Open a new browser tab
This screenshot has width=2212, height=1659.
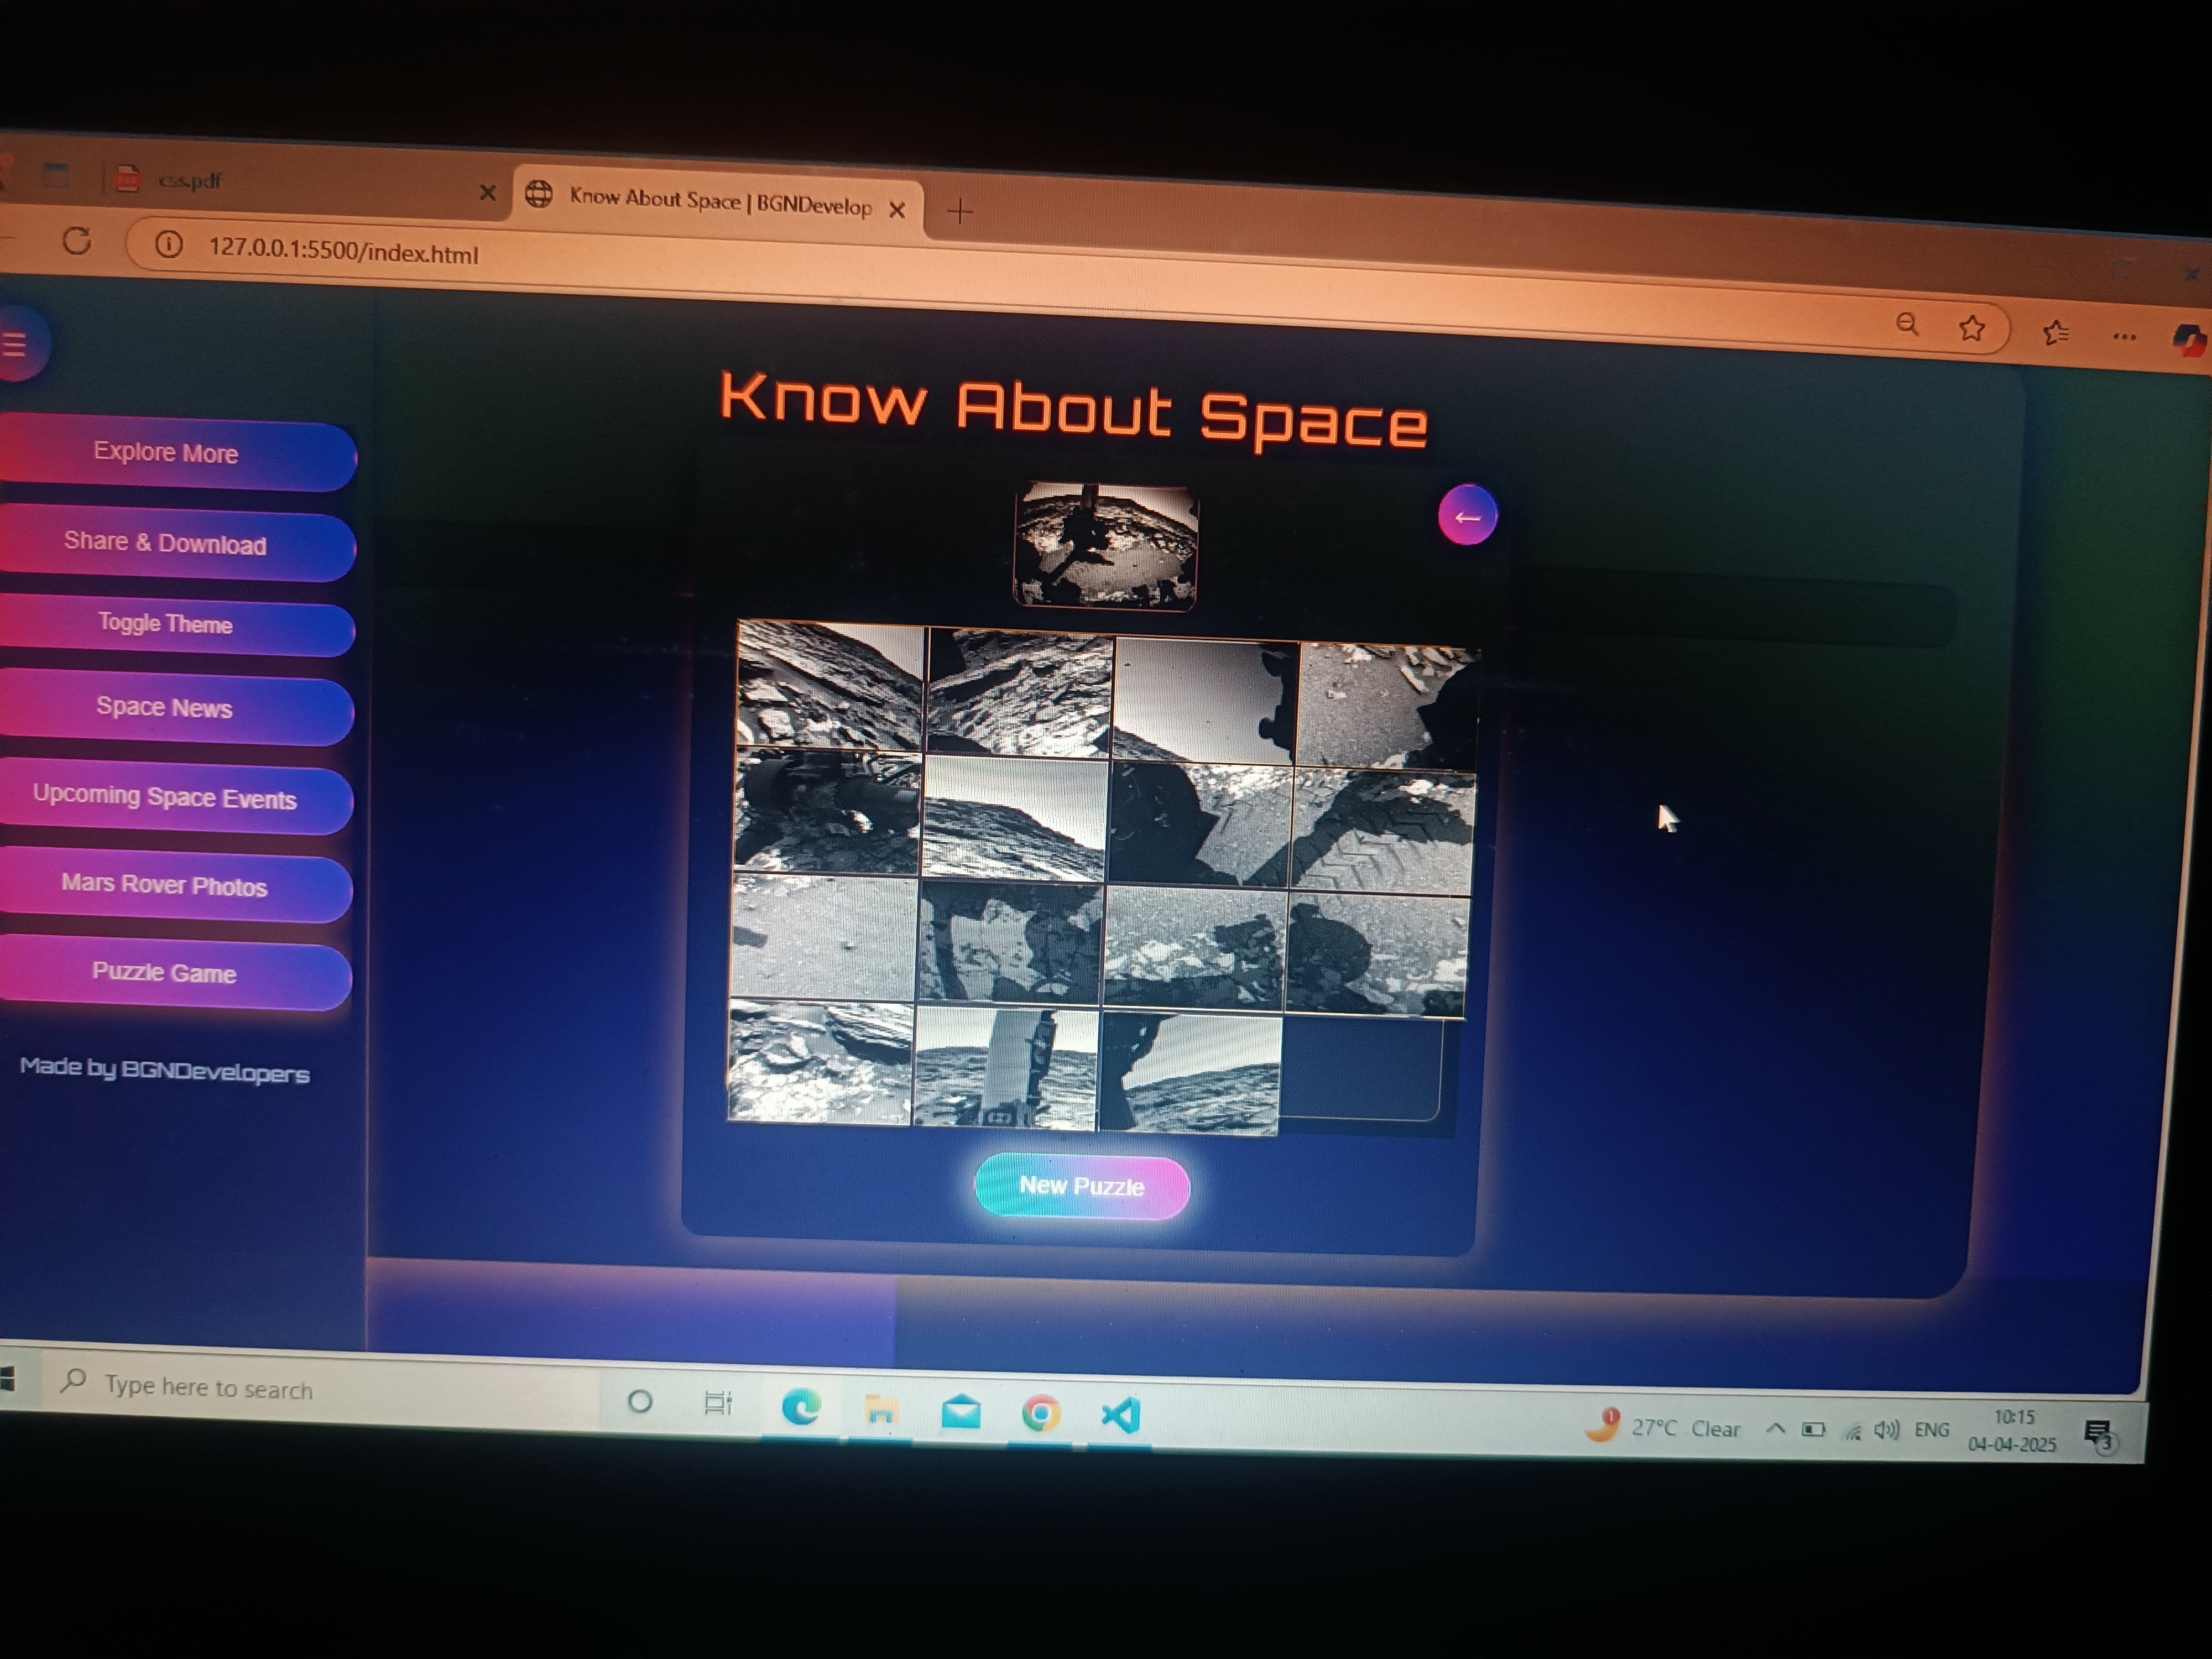[959, 211]
